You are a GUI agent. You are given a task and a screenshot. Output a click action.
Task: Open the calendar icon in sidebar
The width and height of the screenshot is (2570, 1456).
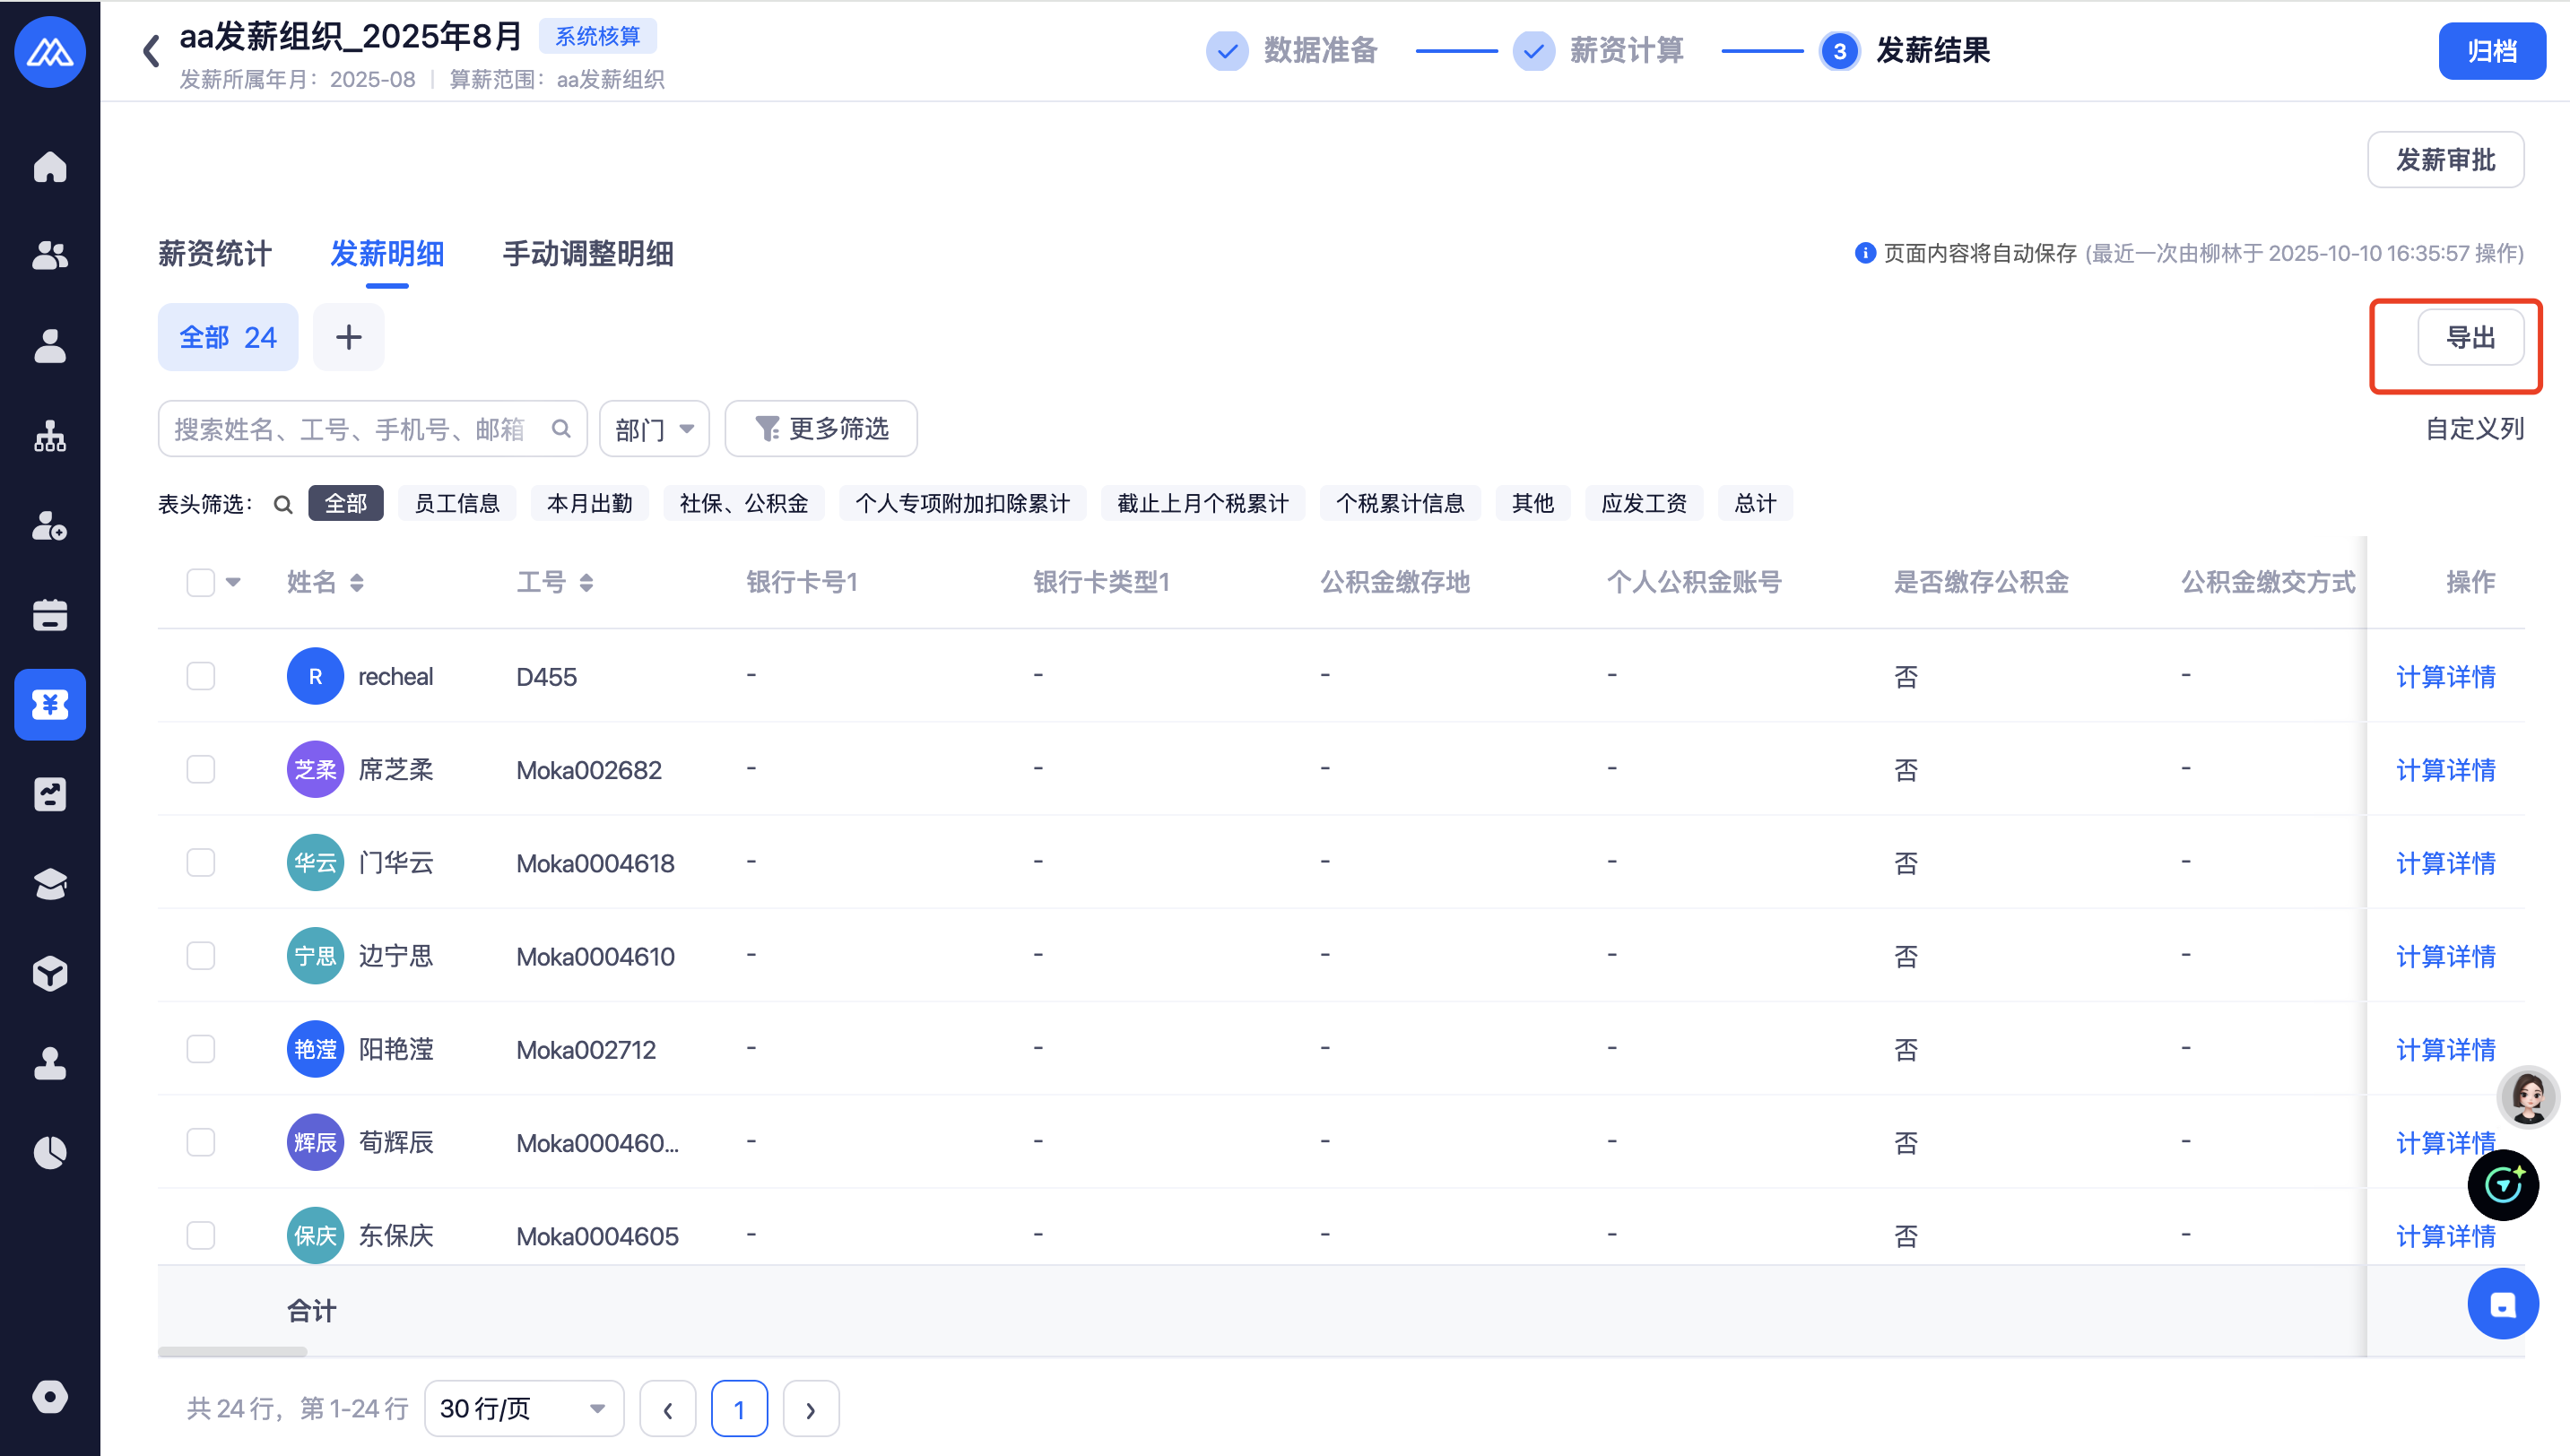click(x=50, y=615)
